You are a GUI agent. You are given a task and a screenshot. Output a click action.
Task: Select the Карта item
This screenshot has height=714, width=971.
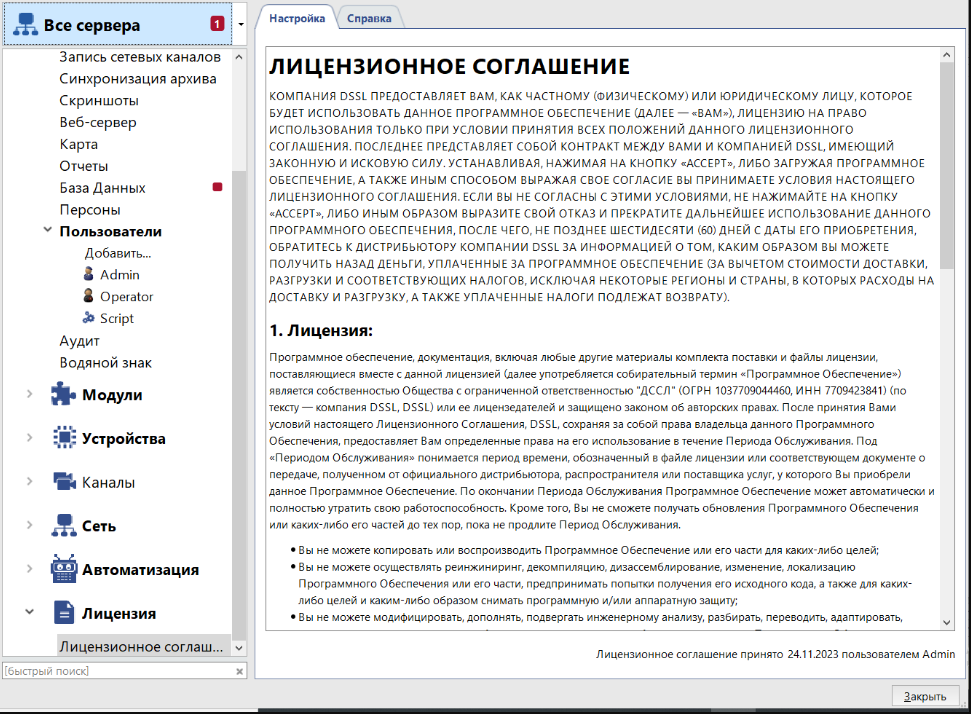79,144
